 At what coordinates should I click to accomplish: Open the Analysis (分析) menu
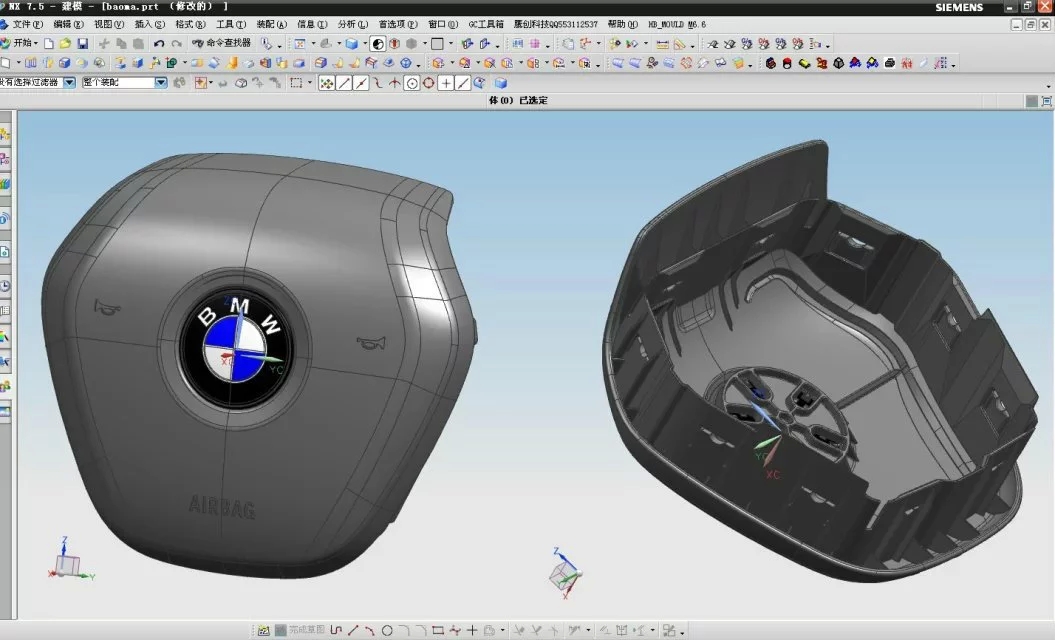[352, 24]
